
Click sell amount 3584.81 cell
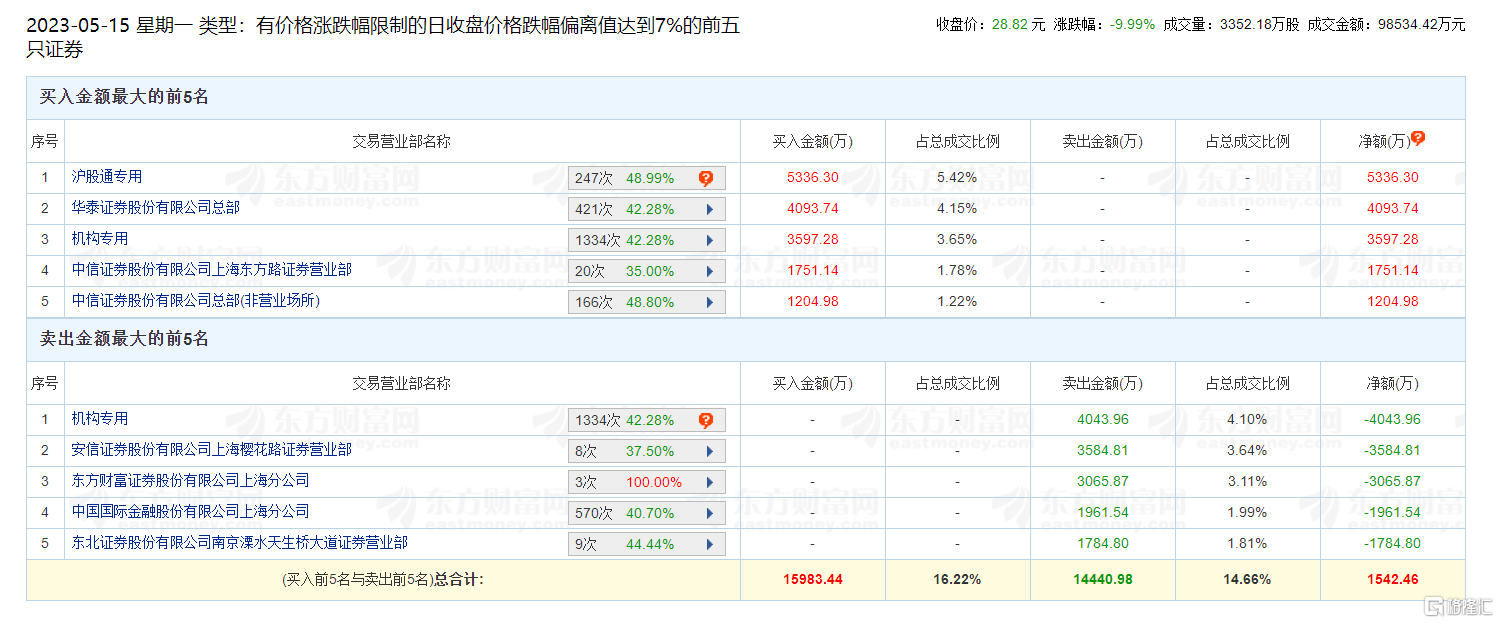click(1103, 450)
